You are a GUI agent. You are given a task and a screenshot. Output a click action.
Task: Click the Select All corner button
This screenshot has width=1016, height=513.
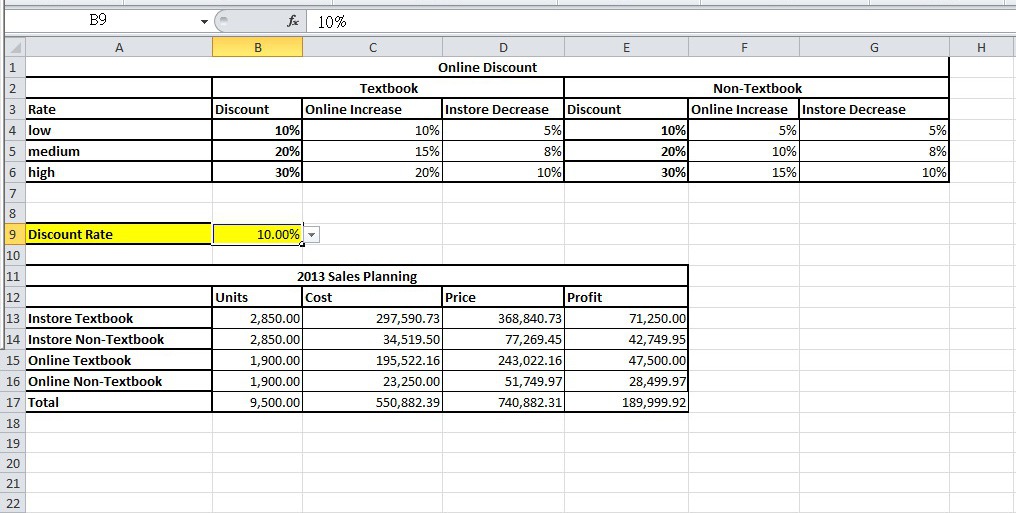tap(12, 46)
